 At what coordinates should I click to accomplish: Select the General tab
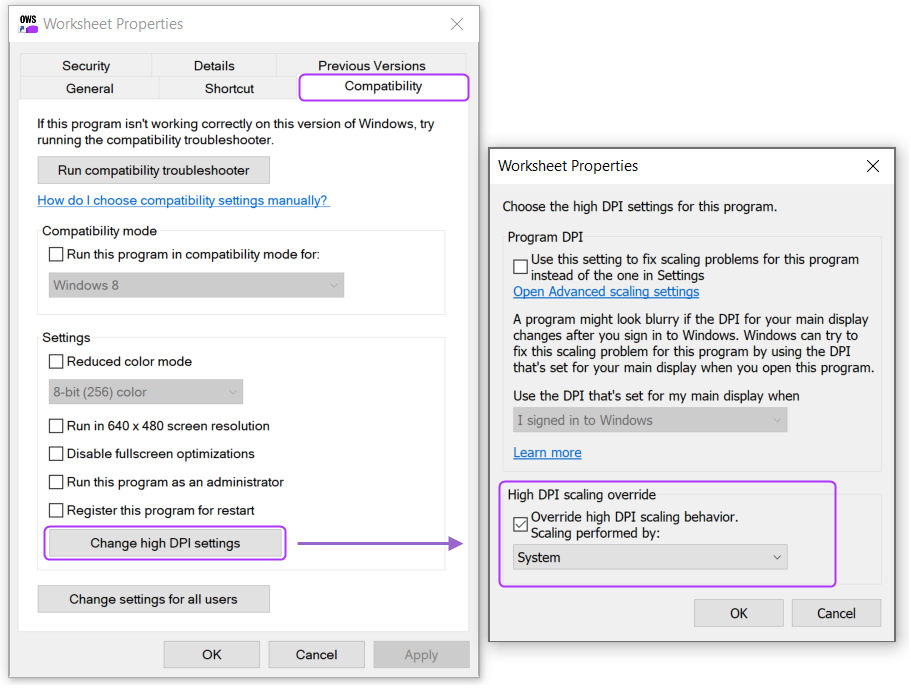88,88
